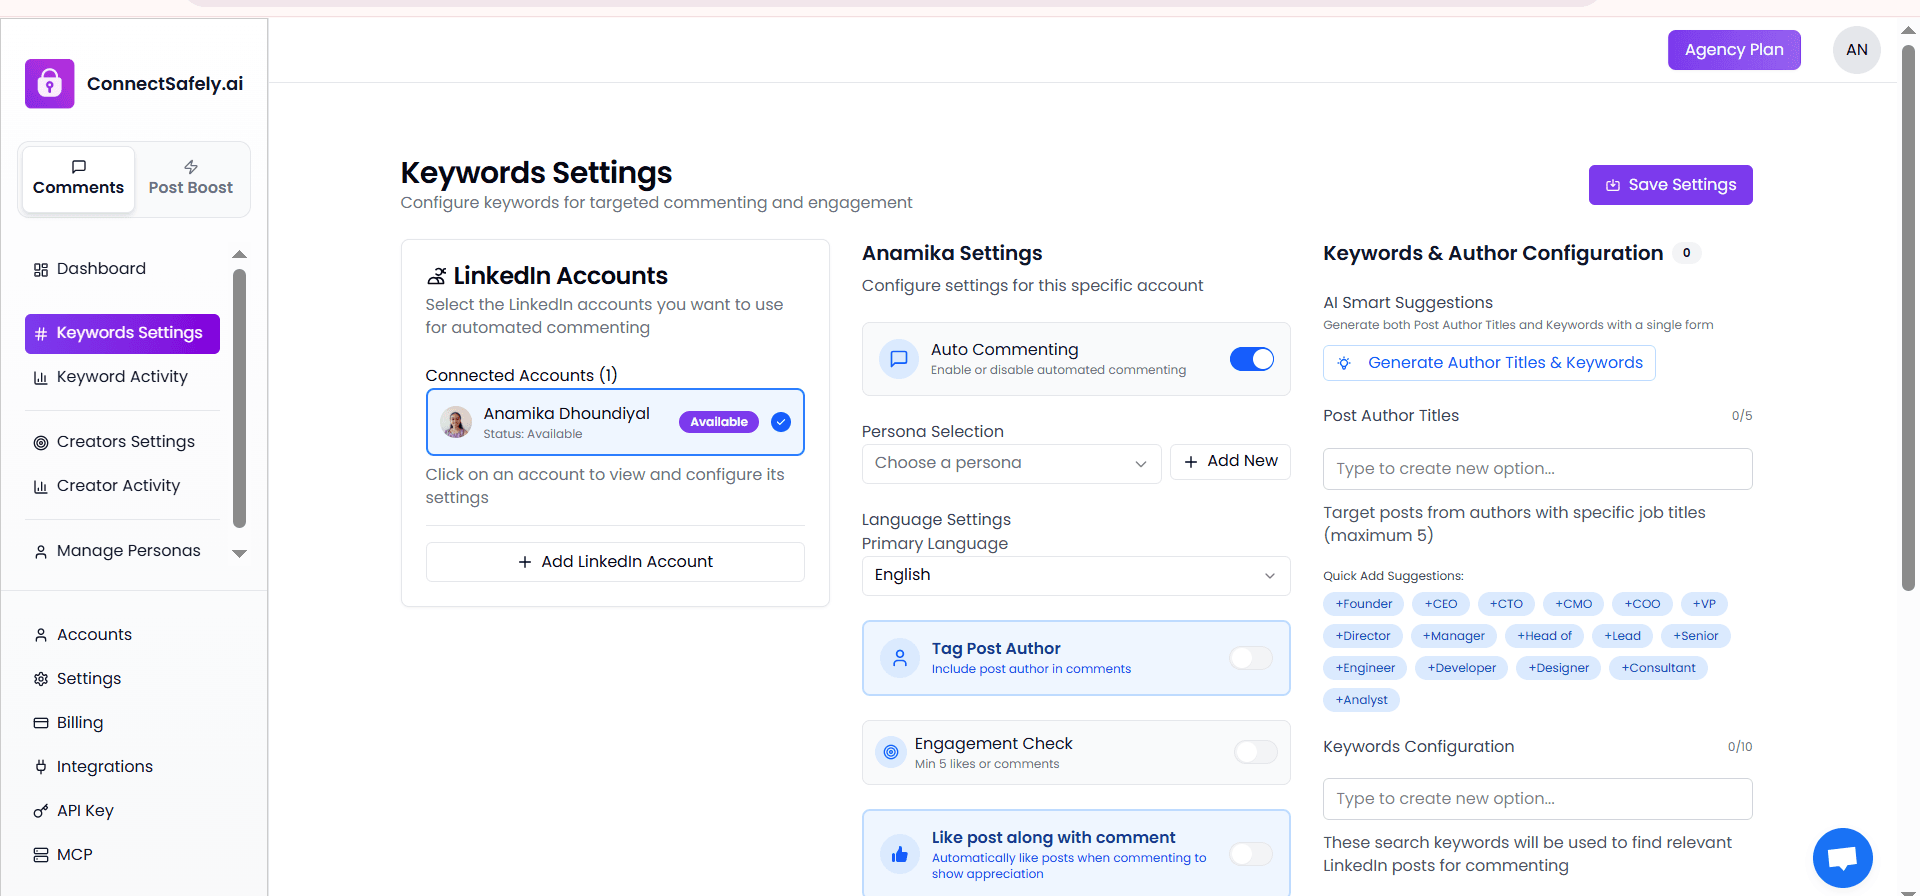Click the Keywords Settings hash icon
The image size is (1920, 896).
41,334
